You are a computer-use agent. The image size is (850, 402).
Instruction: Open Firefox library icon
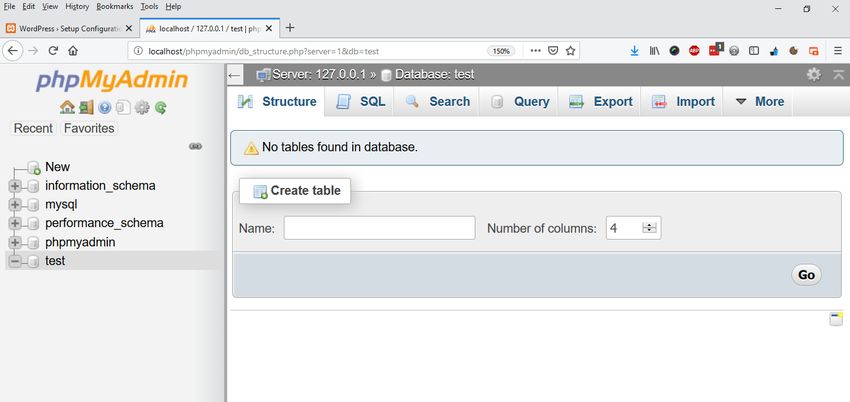click(654, 51)
